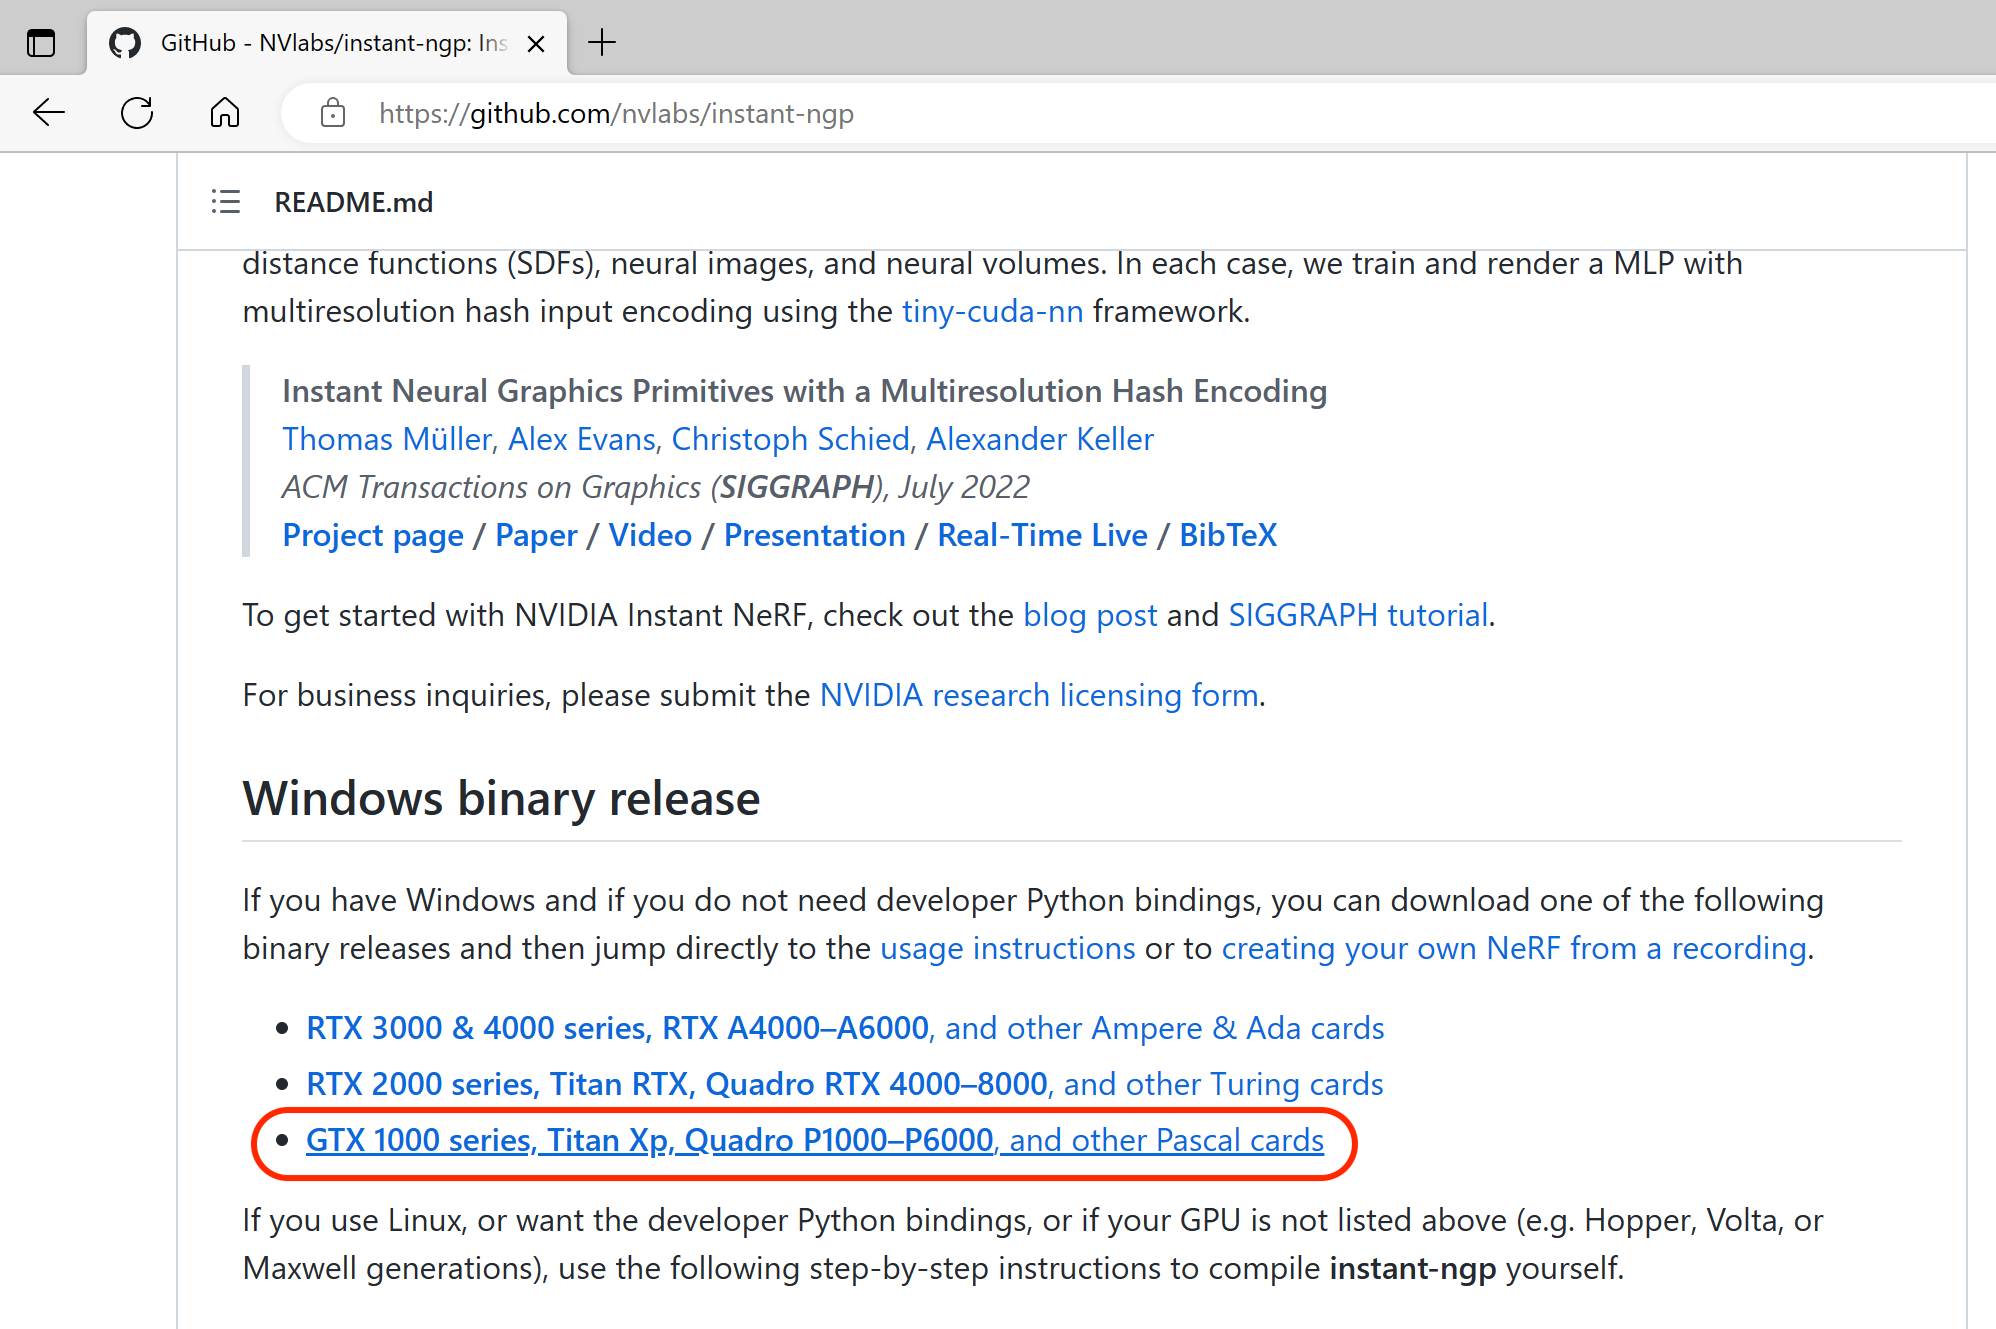Open Alexander Keller author link
The width and height of the screenshot is (1996, 1329).
[x=1040, y=439]
